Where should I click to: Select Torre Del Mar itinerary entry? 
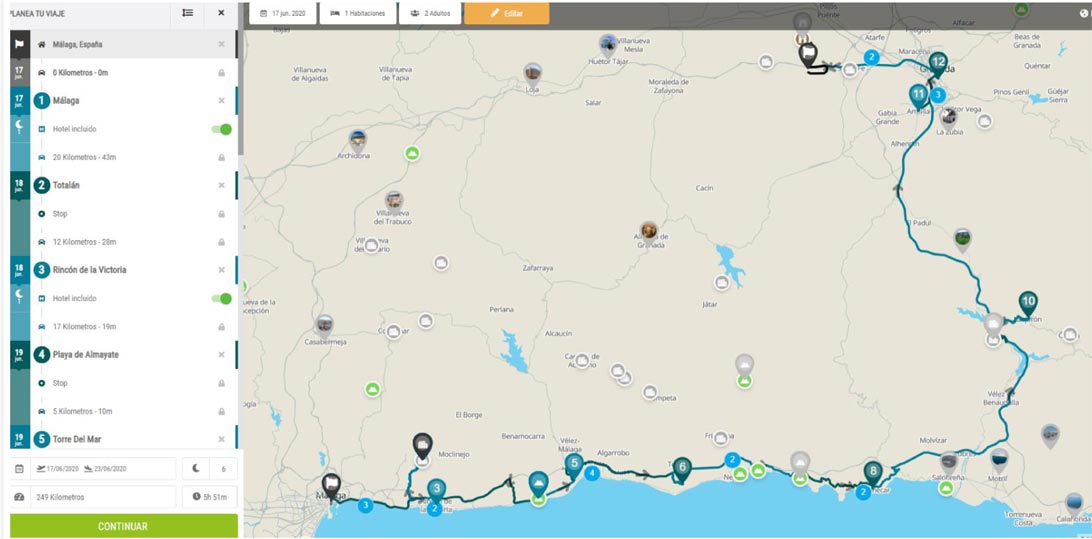80,439
